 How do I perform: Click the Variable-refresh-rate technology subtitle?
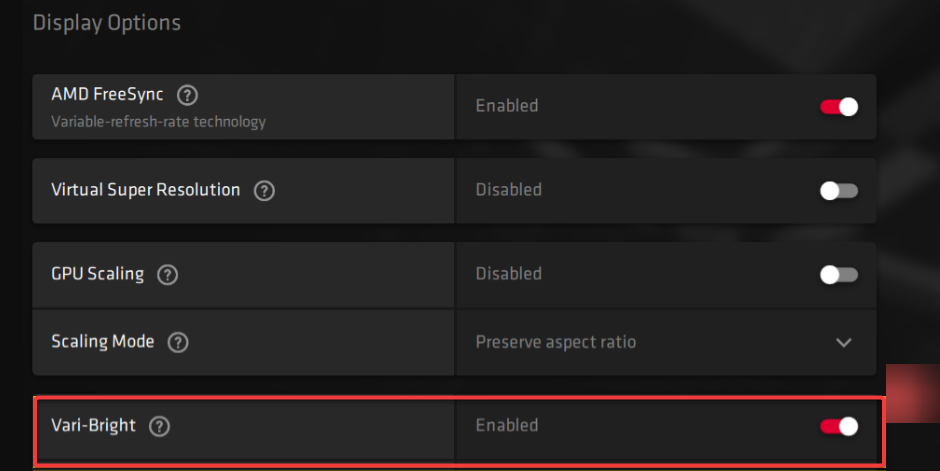point(158,122)
